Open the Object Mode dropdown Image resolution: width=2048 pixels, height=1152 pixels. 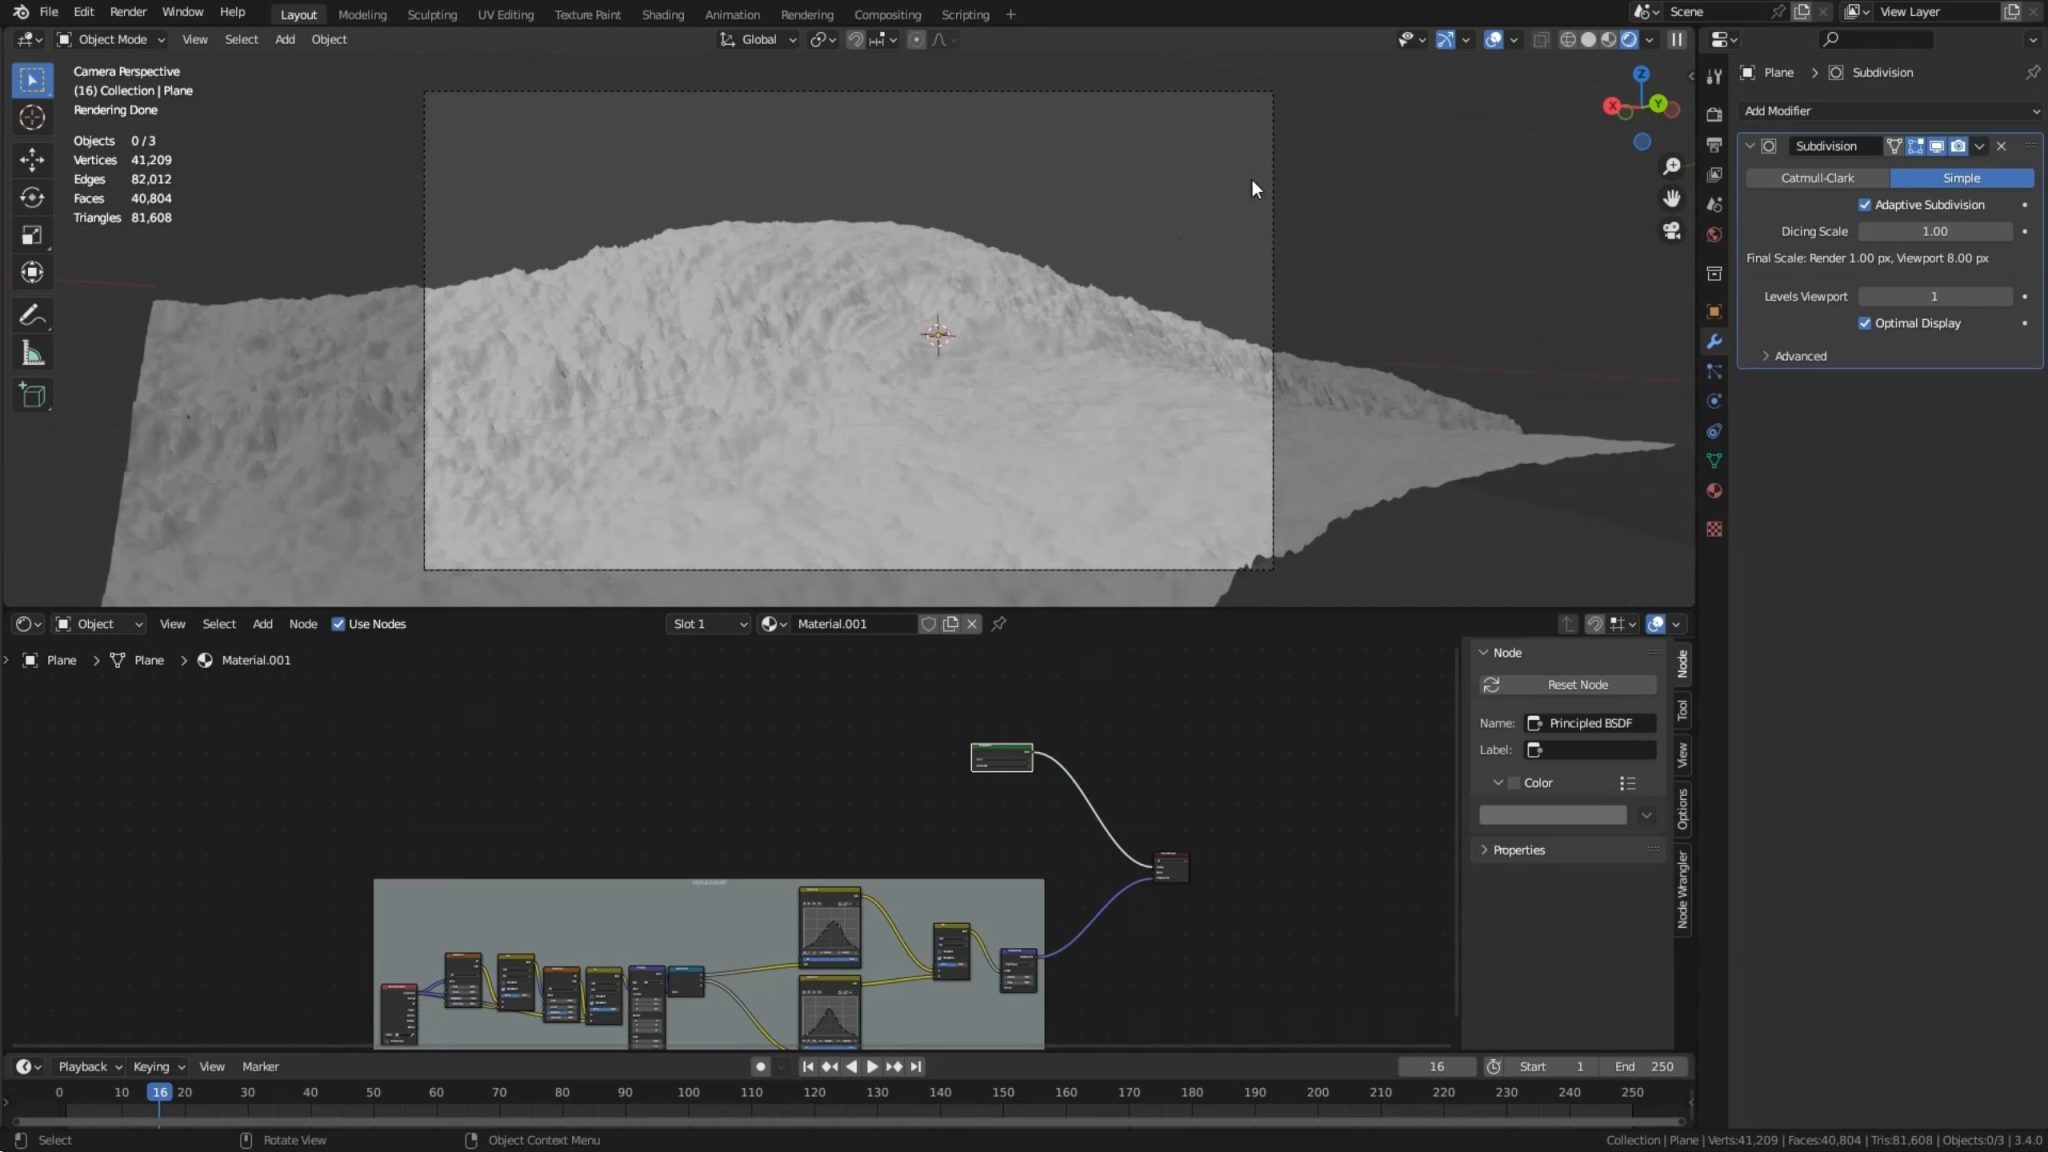[110, 39]
